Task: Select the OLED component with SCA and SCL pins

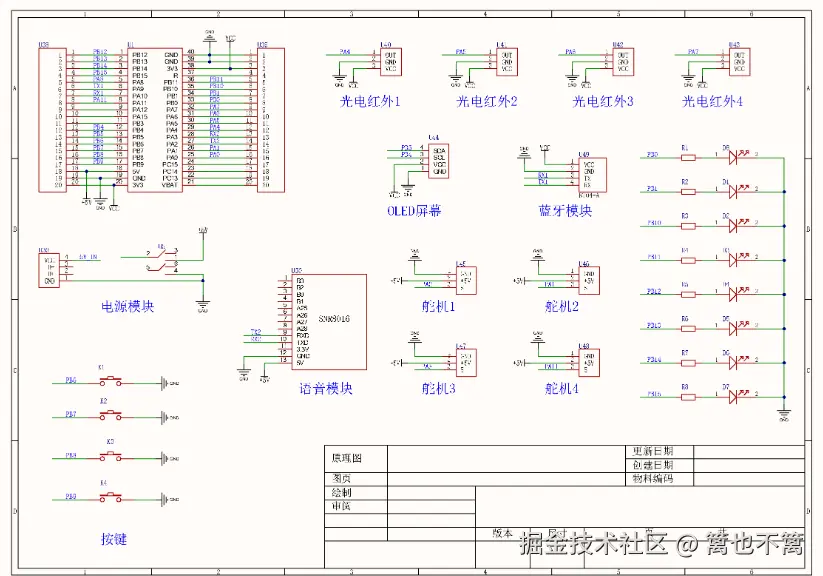Action: click(439, 161)
